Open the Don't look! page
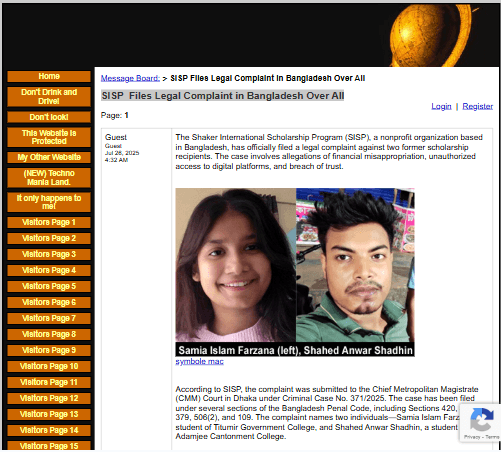Image resolution: width=501 pixels, height=452 pixels. 49,117
